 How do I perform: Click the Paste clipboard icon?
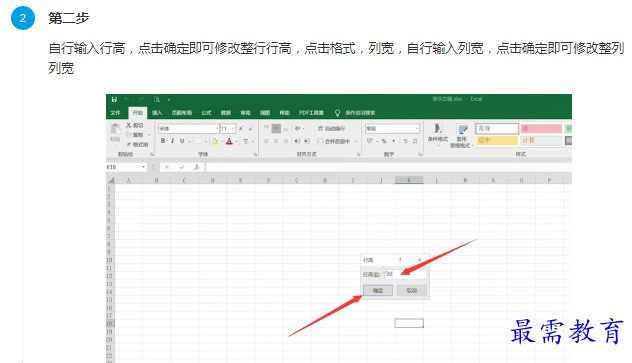click(x=115, y=129)
